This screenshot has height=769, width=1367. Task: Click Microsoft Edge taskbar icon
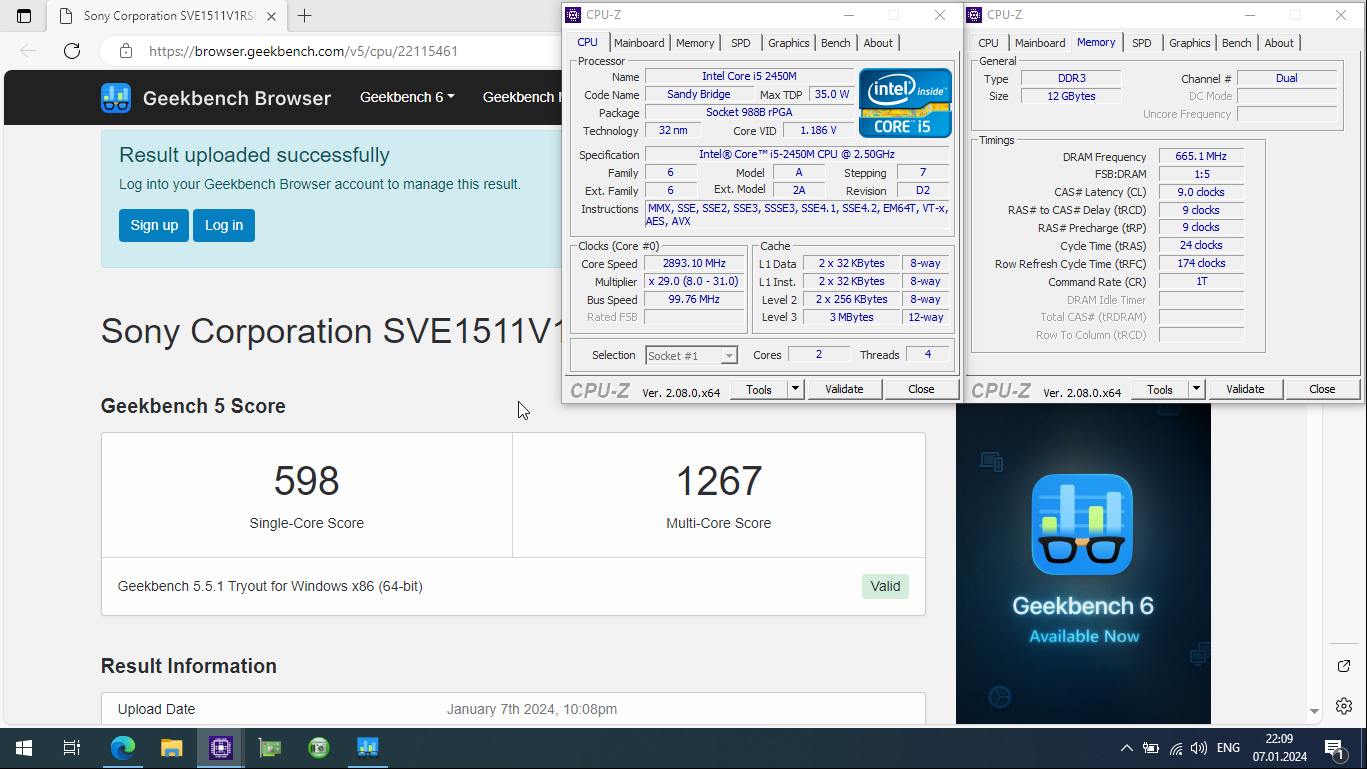pos(123,748)
